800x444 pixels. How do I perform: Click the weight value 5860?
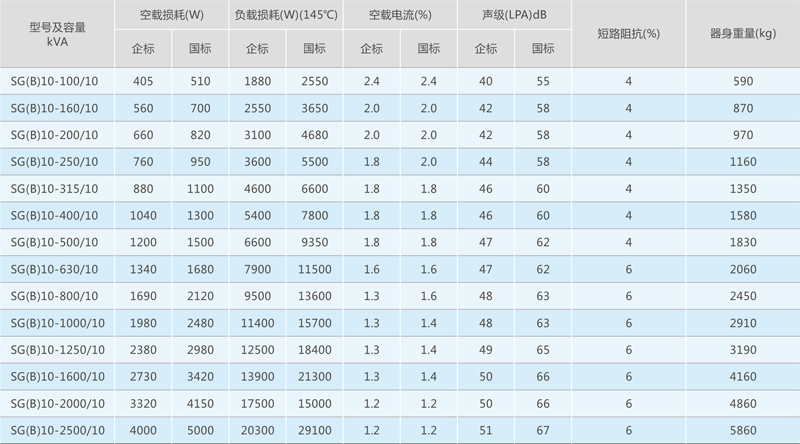(743, 429)
